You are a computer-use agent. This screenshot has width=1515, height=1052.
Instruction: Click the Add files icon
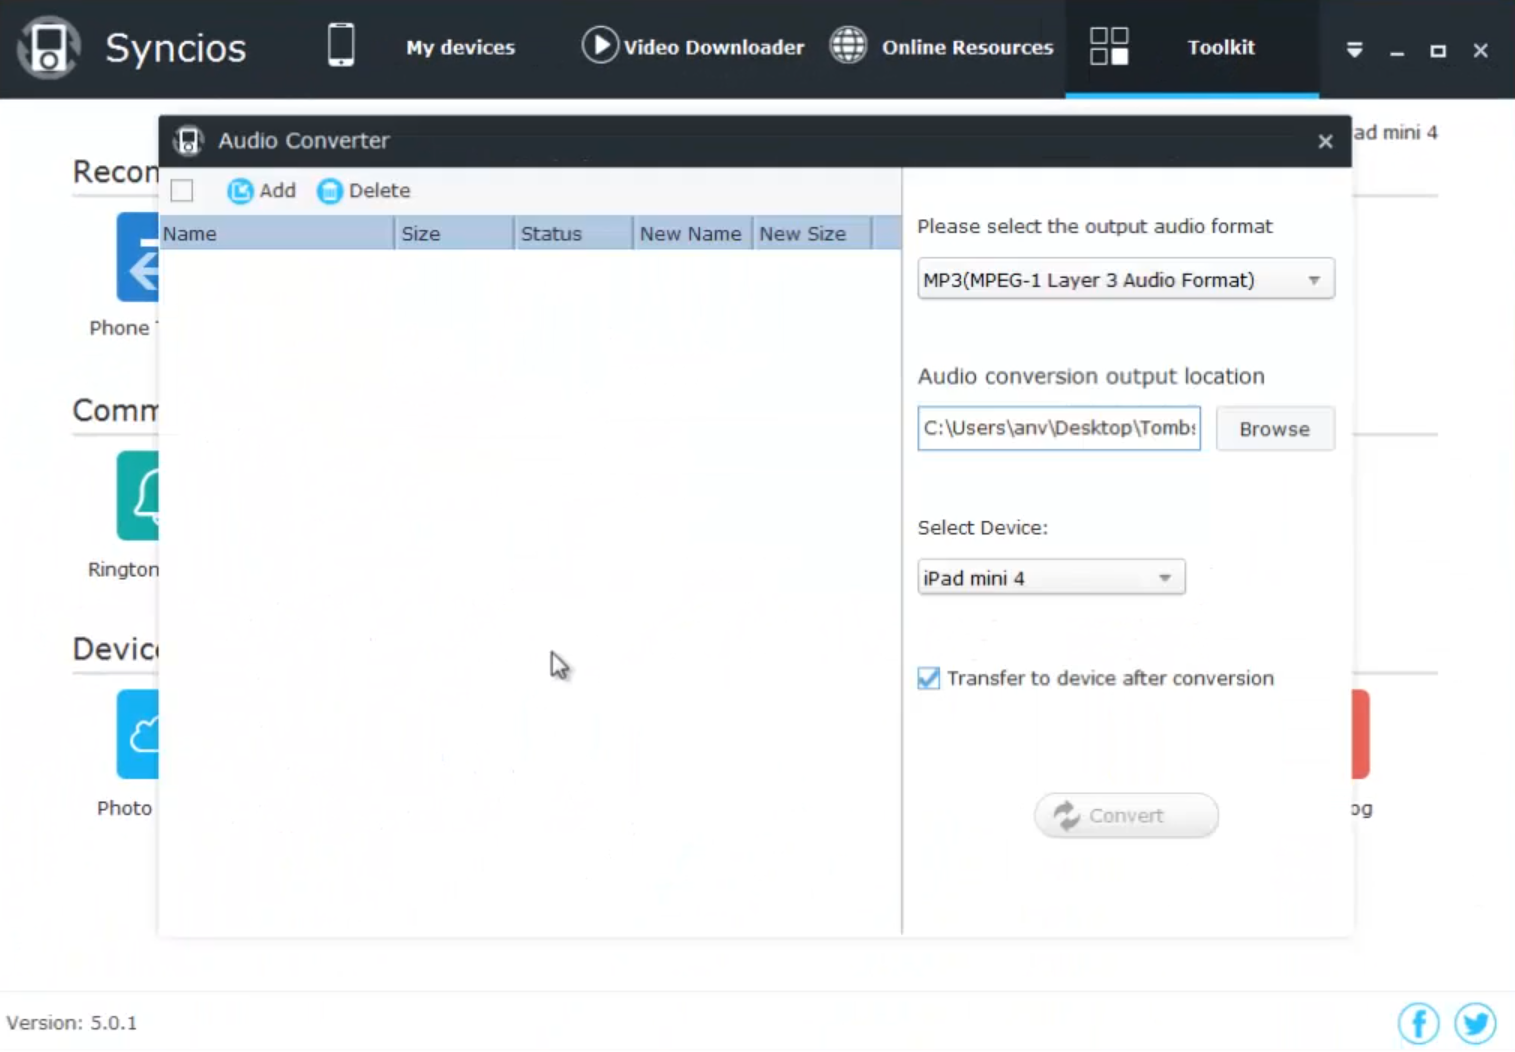[240, 191]
